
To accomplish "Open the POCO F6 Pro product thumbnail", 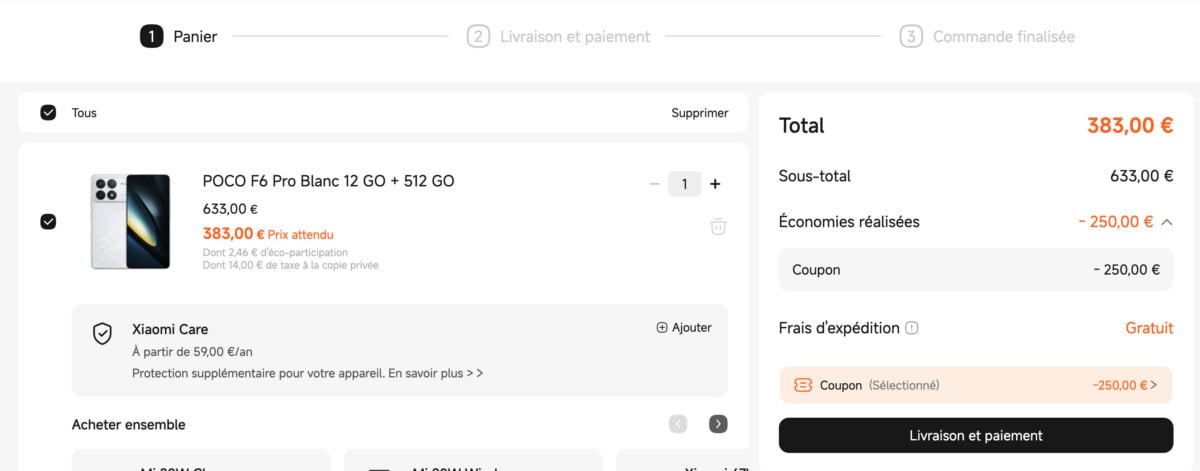I will [130, 221].
